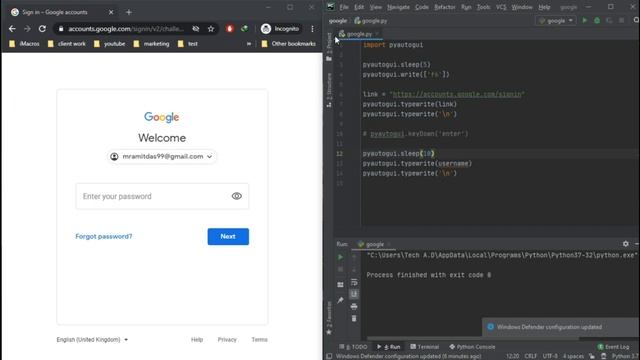
Task: Reload the Google sign-in page
Action: (x=42, y=29)
